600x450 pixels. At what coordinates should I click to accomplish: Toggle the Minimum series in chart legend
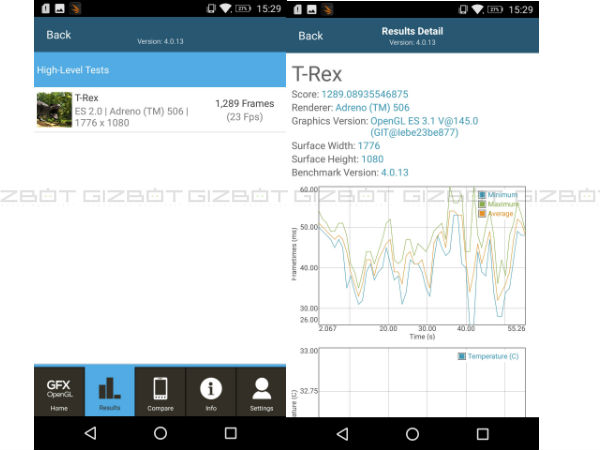point(482,195)
